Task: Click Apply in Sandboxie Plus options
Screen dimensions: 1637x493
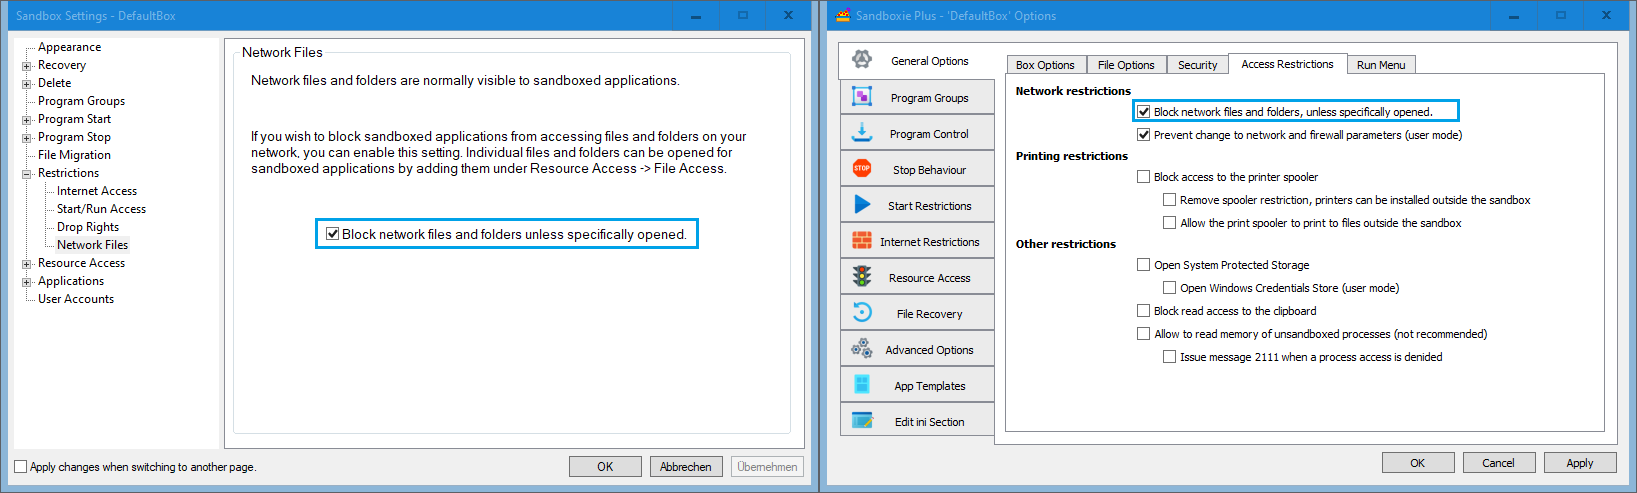Action: (1579, 463)
